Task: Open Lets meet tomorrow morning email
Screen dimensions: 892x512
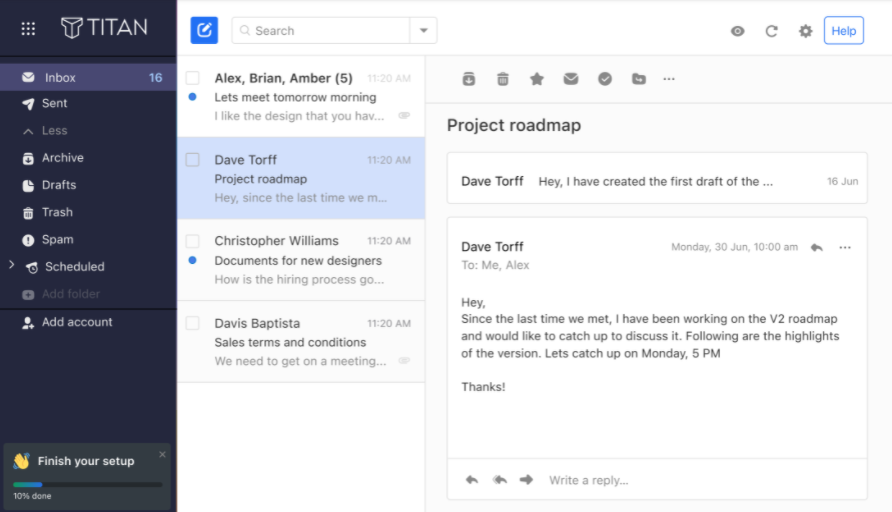Action: click(x=301, y=97)
